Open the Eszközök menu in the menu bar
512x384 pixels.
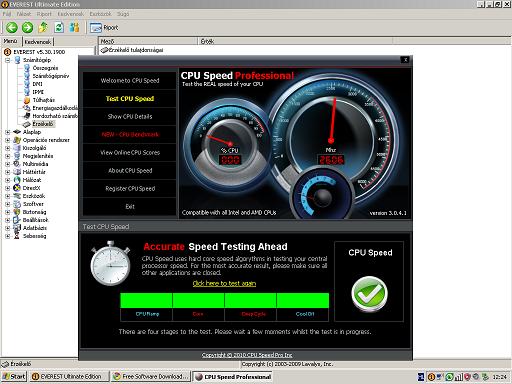pos(100,14)
